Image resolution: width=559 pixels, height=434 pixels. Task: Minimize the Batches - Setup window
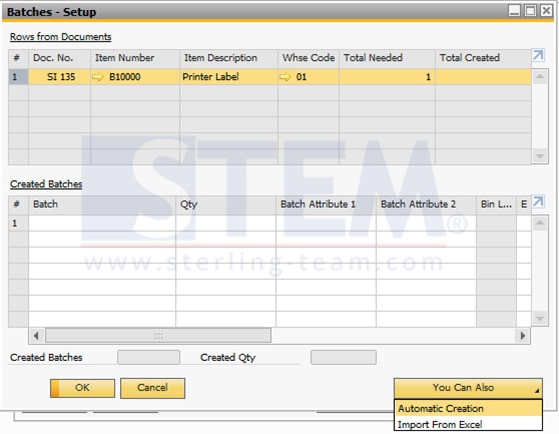[x=514, y=11]
